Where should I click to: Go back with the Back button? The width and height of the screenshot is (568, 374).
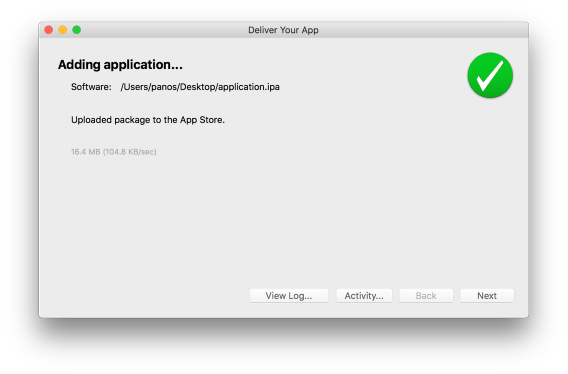click(x=426, y=296)
